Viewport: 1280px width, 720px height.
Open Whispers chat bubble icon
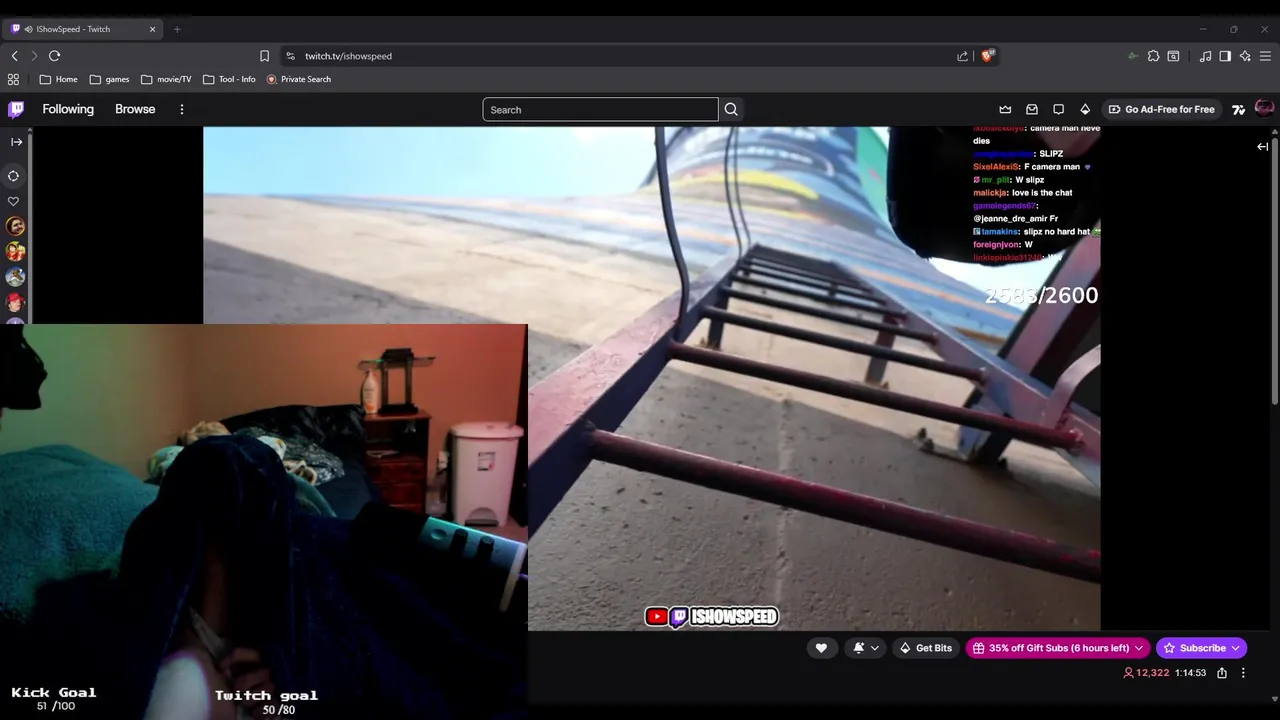pyautogui.click(x=1058, y=109)
